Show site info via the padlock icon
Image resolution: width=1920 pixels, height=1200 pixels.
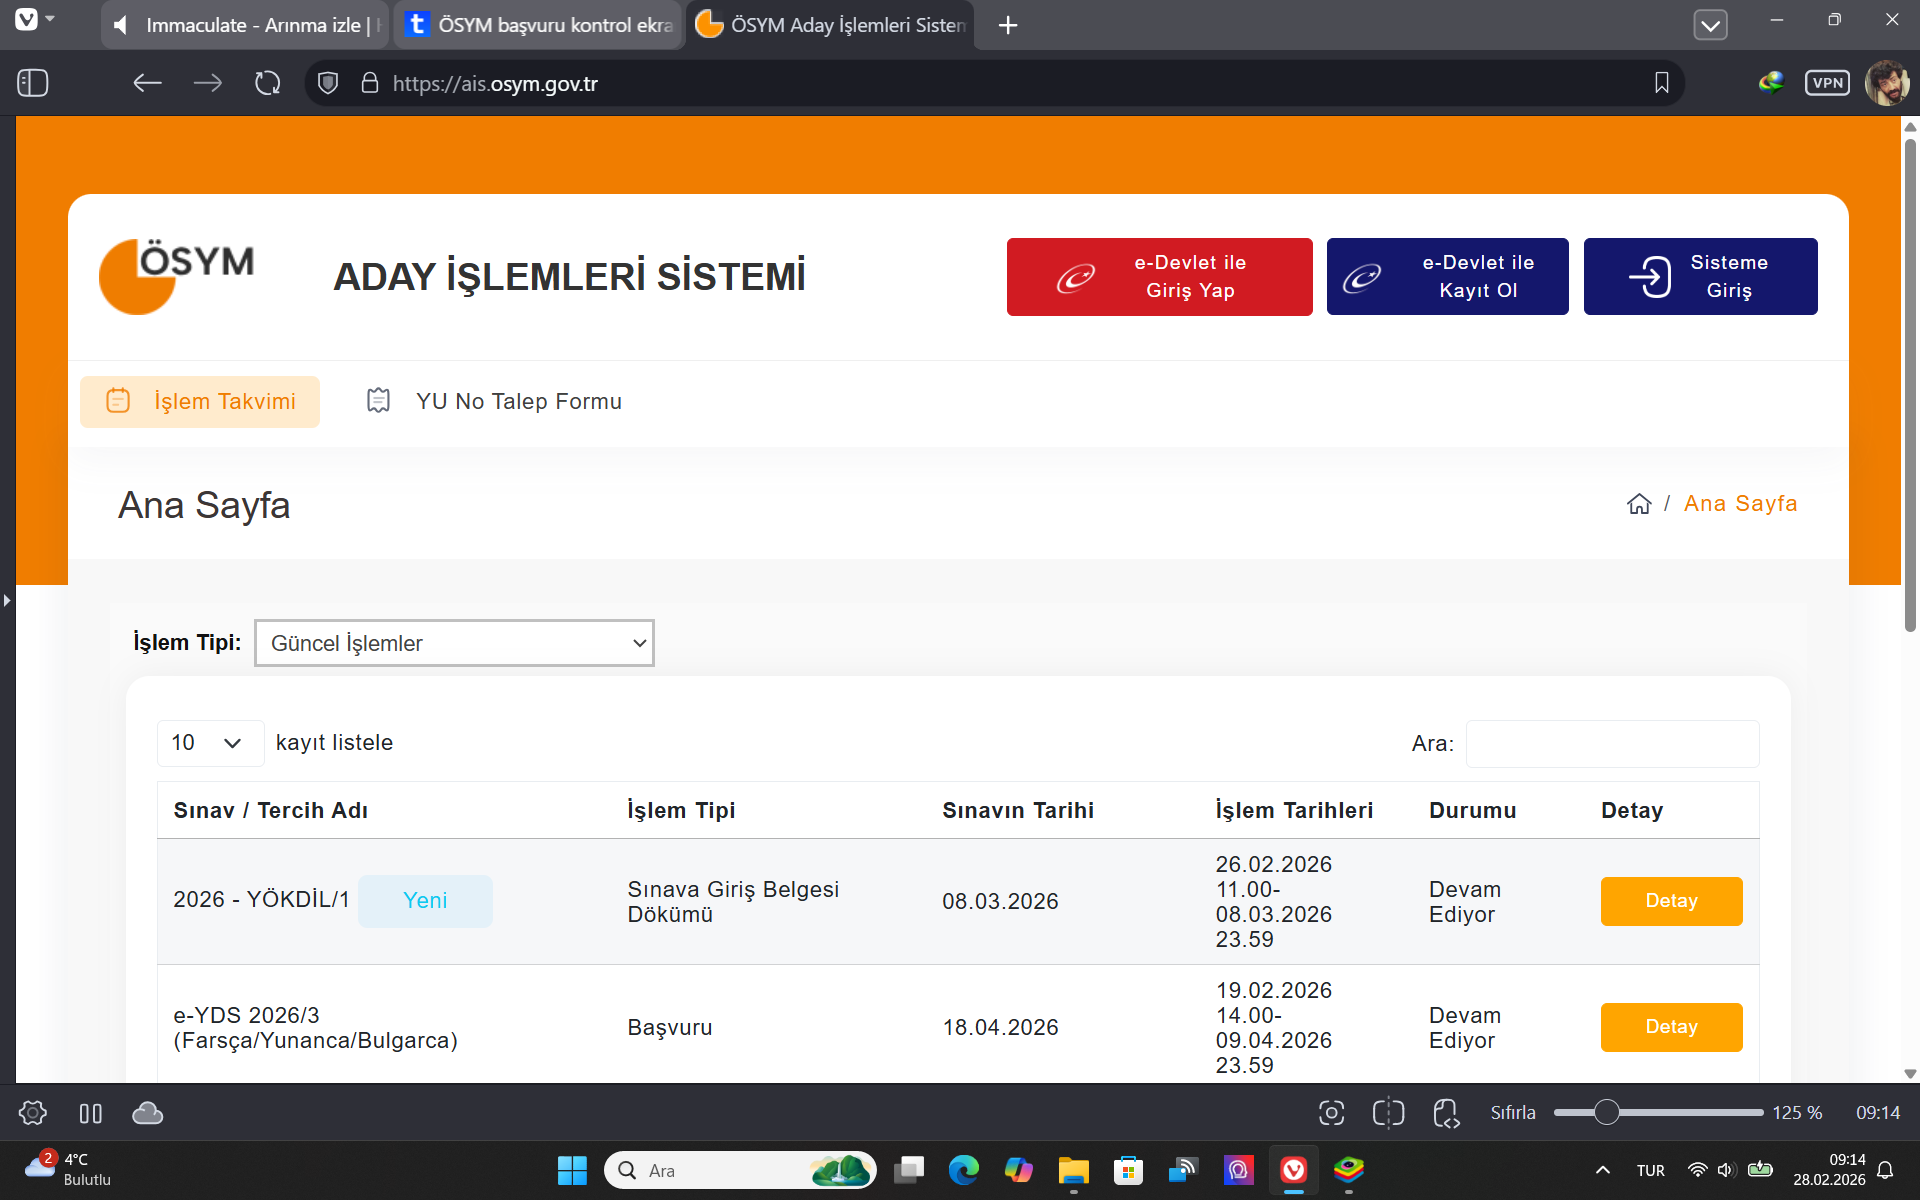(369, 83)
